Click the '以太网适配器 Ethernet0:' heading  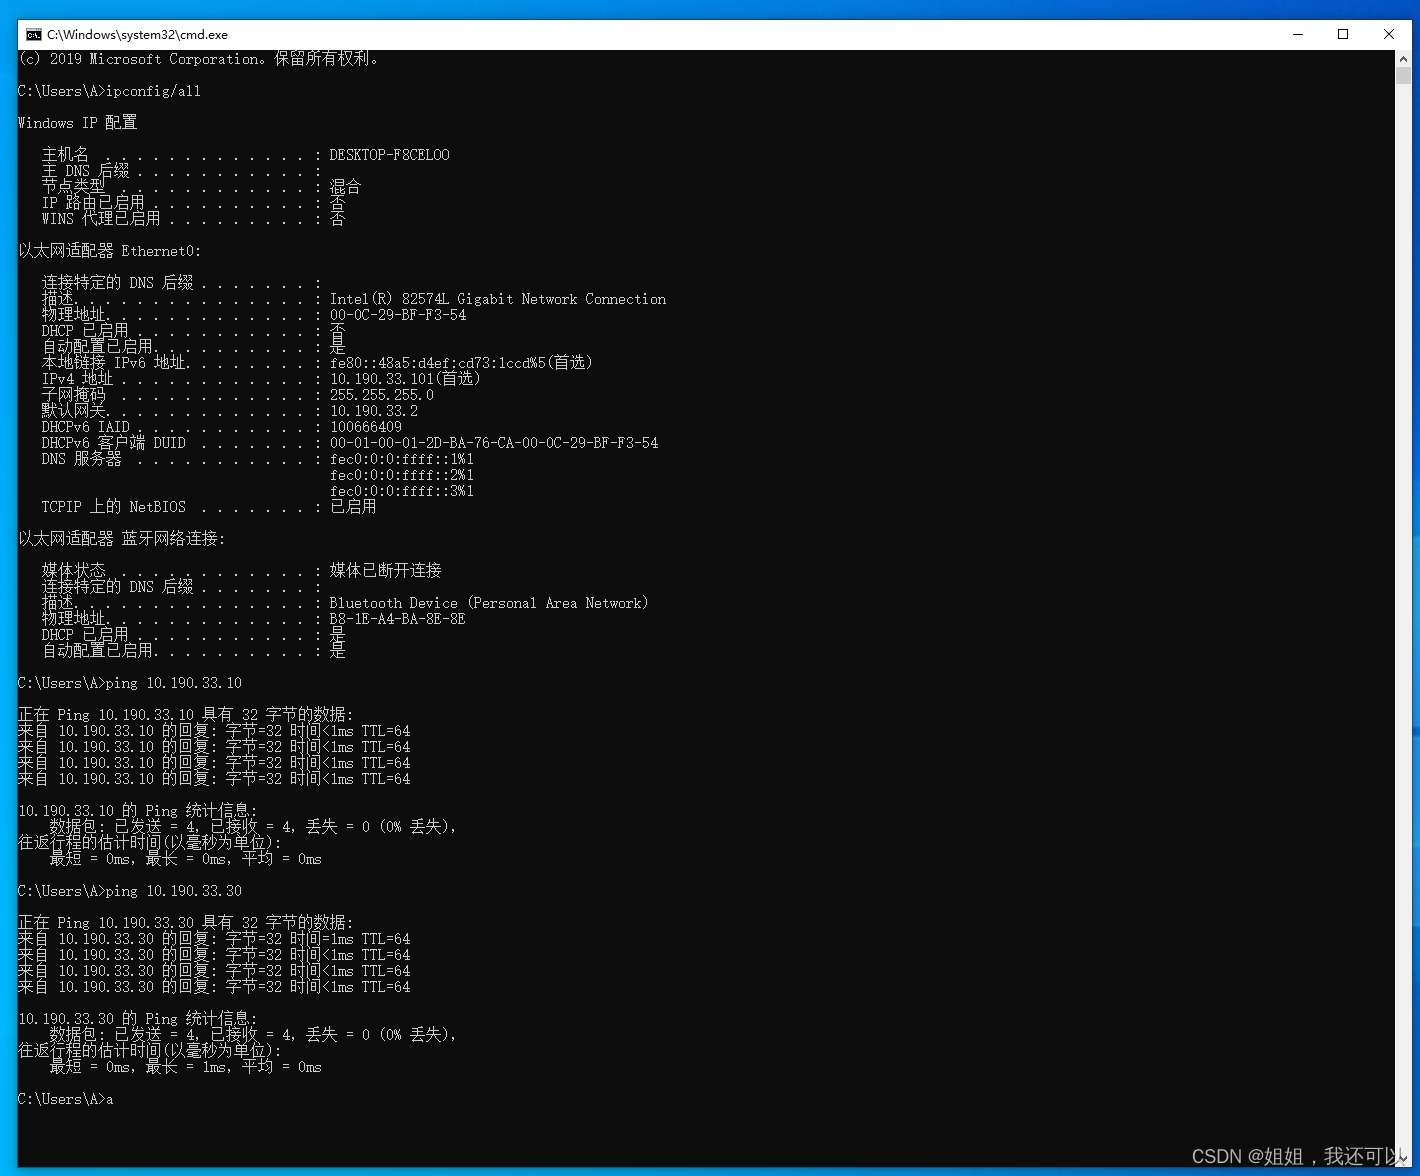109,251
